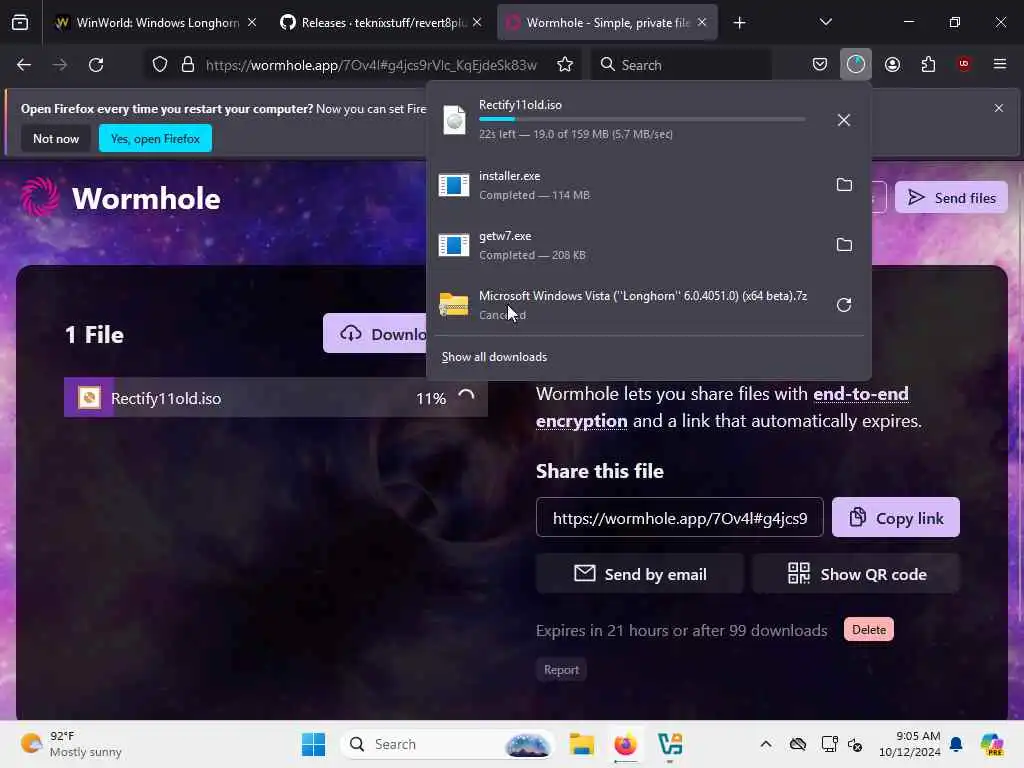This screenshot has width=1024, height=768.
Task: Reload the current Wormhole page
Action: 96,65
